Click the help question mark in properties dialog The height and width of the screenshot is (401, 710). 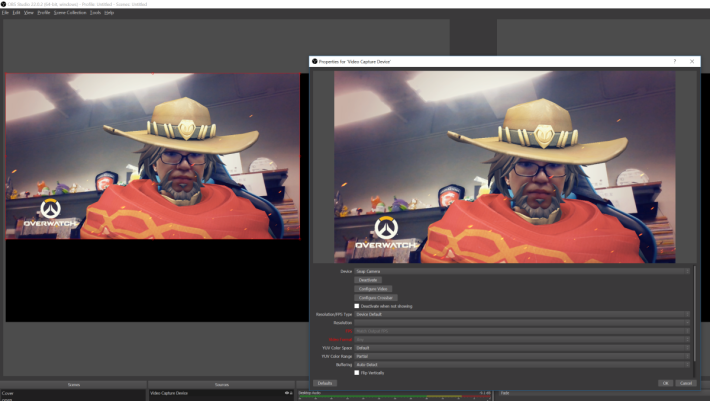tap(674, 61)
